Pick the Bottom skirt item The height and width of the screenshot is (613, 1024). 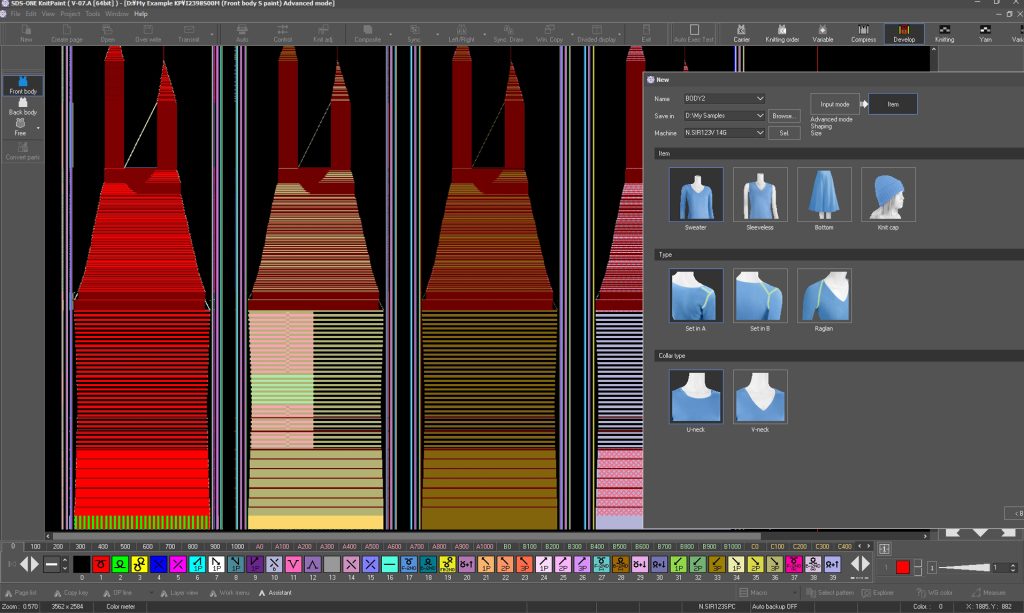point(824,194)
